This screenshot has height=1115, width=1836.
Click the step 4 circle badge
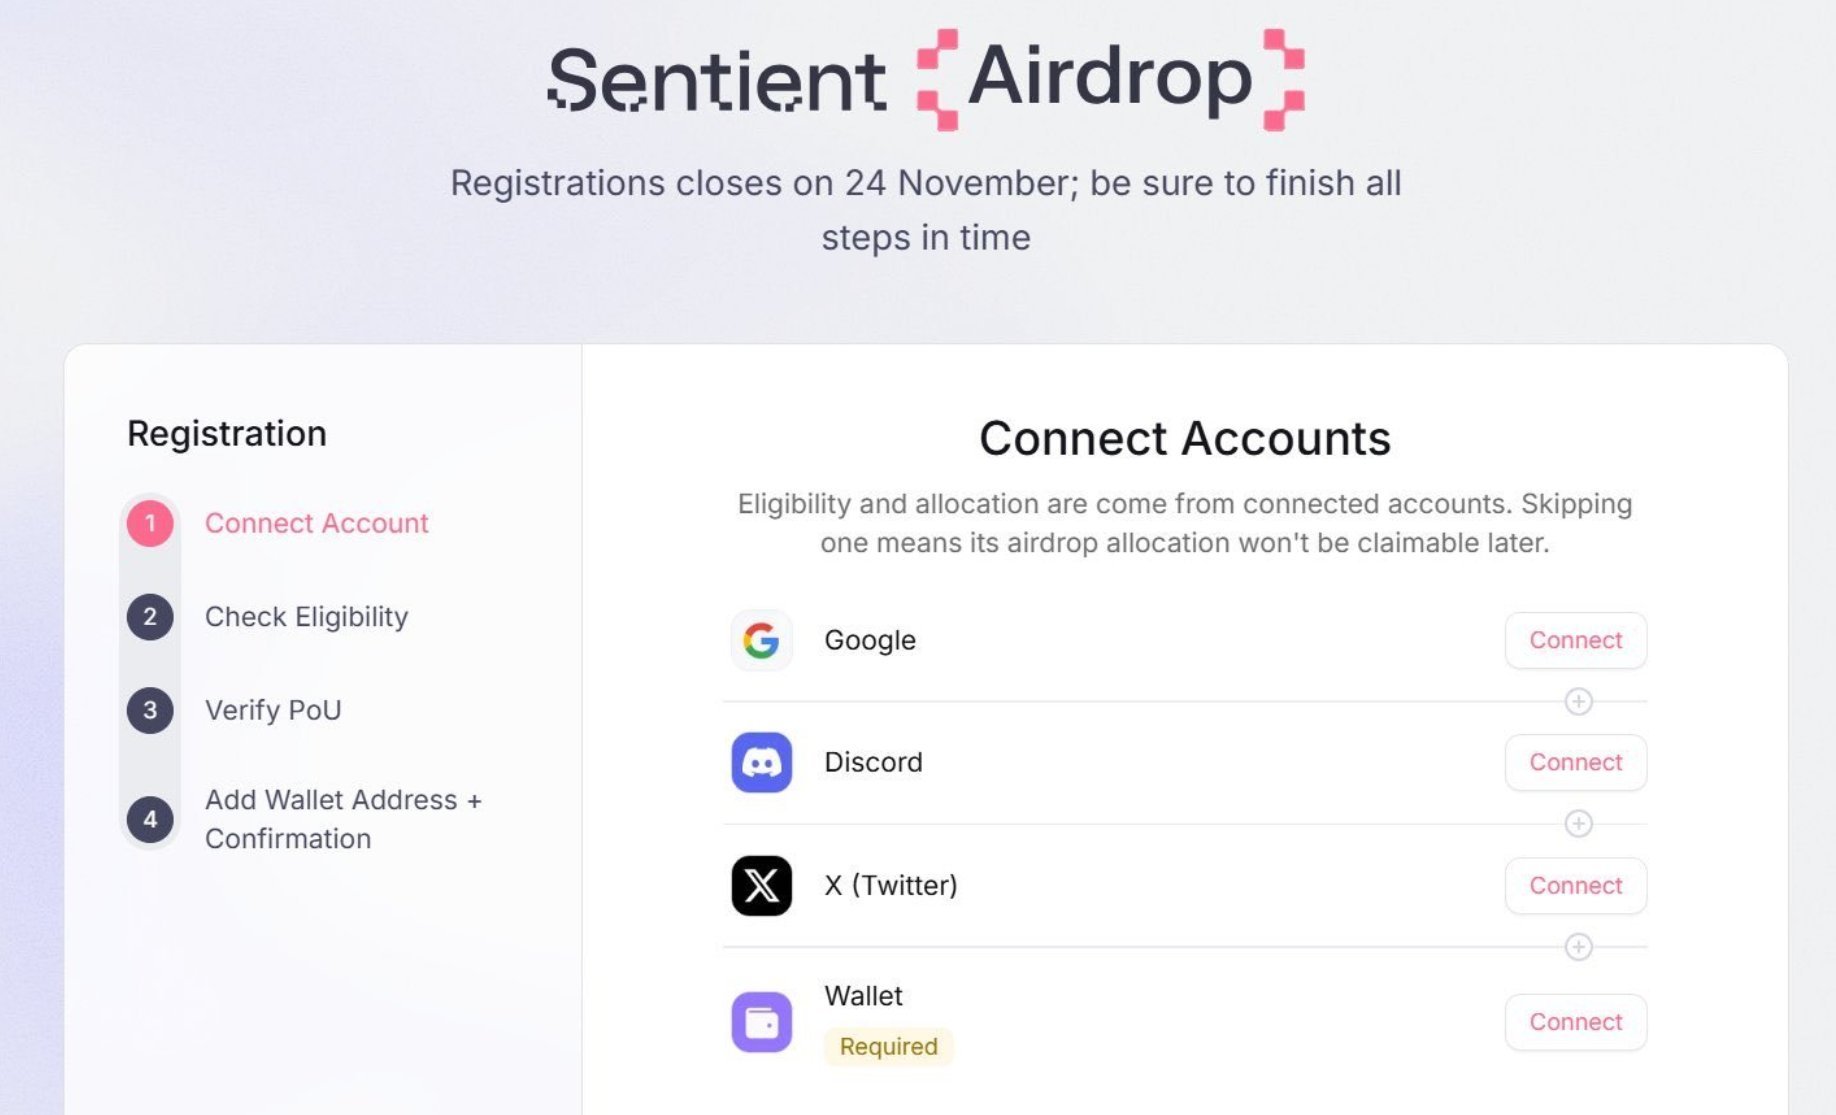(x=150, y=819)
